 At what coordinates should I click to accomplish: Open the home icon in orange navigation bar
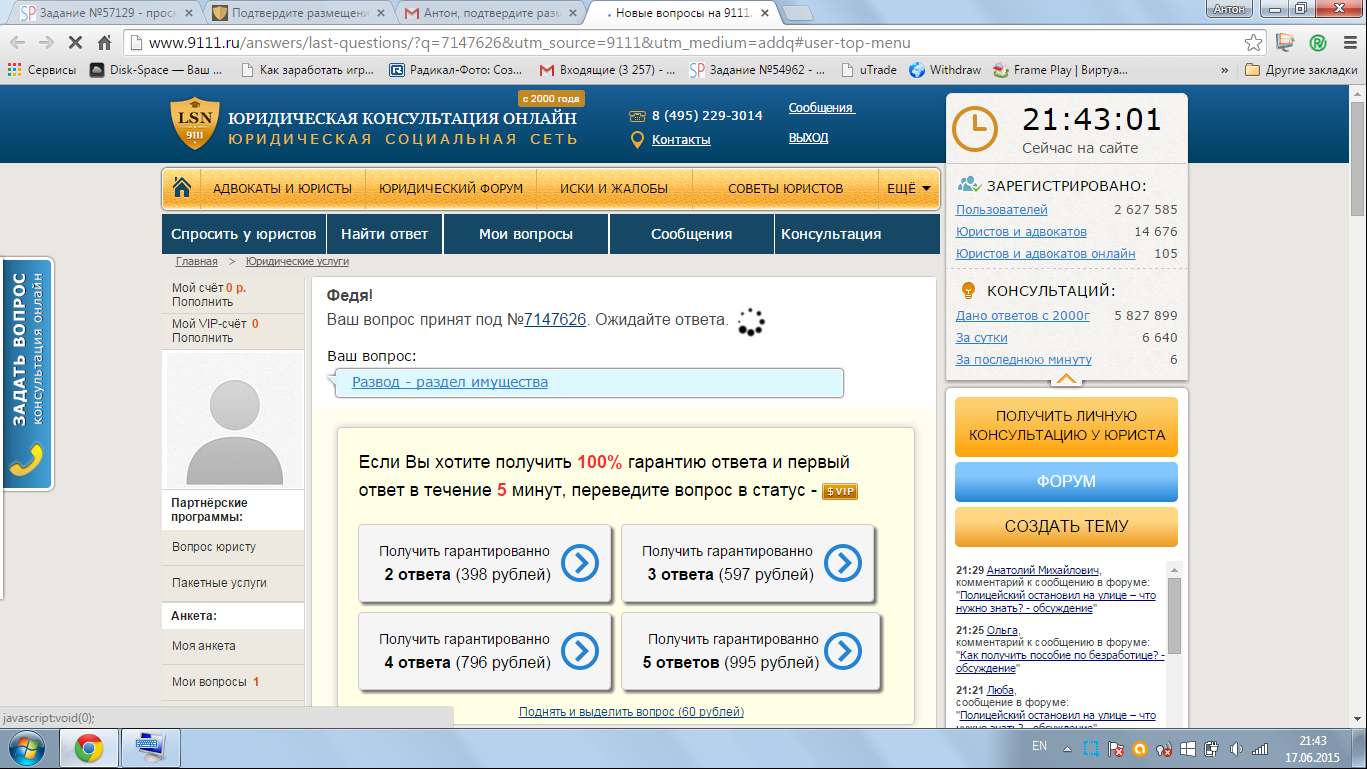(x=182, y=188)
